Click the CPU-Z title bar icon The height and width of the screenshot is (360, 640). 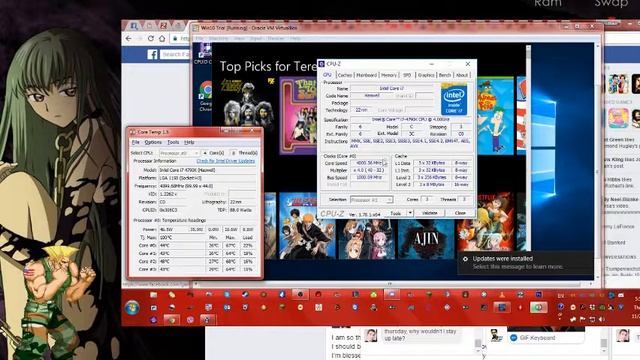click(x=322, y=64)
